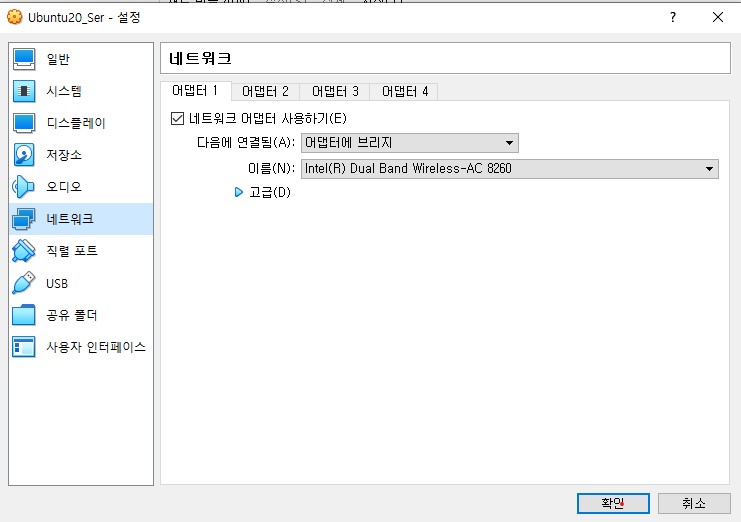Click the 이름(N): label
741x522 pixels.
tap(271, 168)
